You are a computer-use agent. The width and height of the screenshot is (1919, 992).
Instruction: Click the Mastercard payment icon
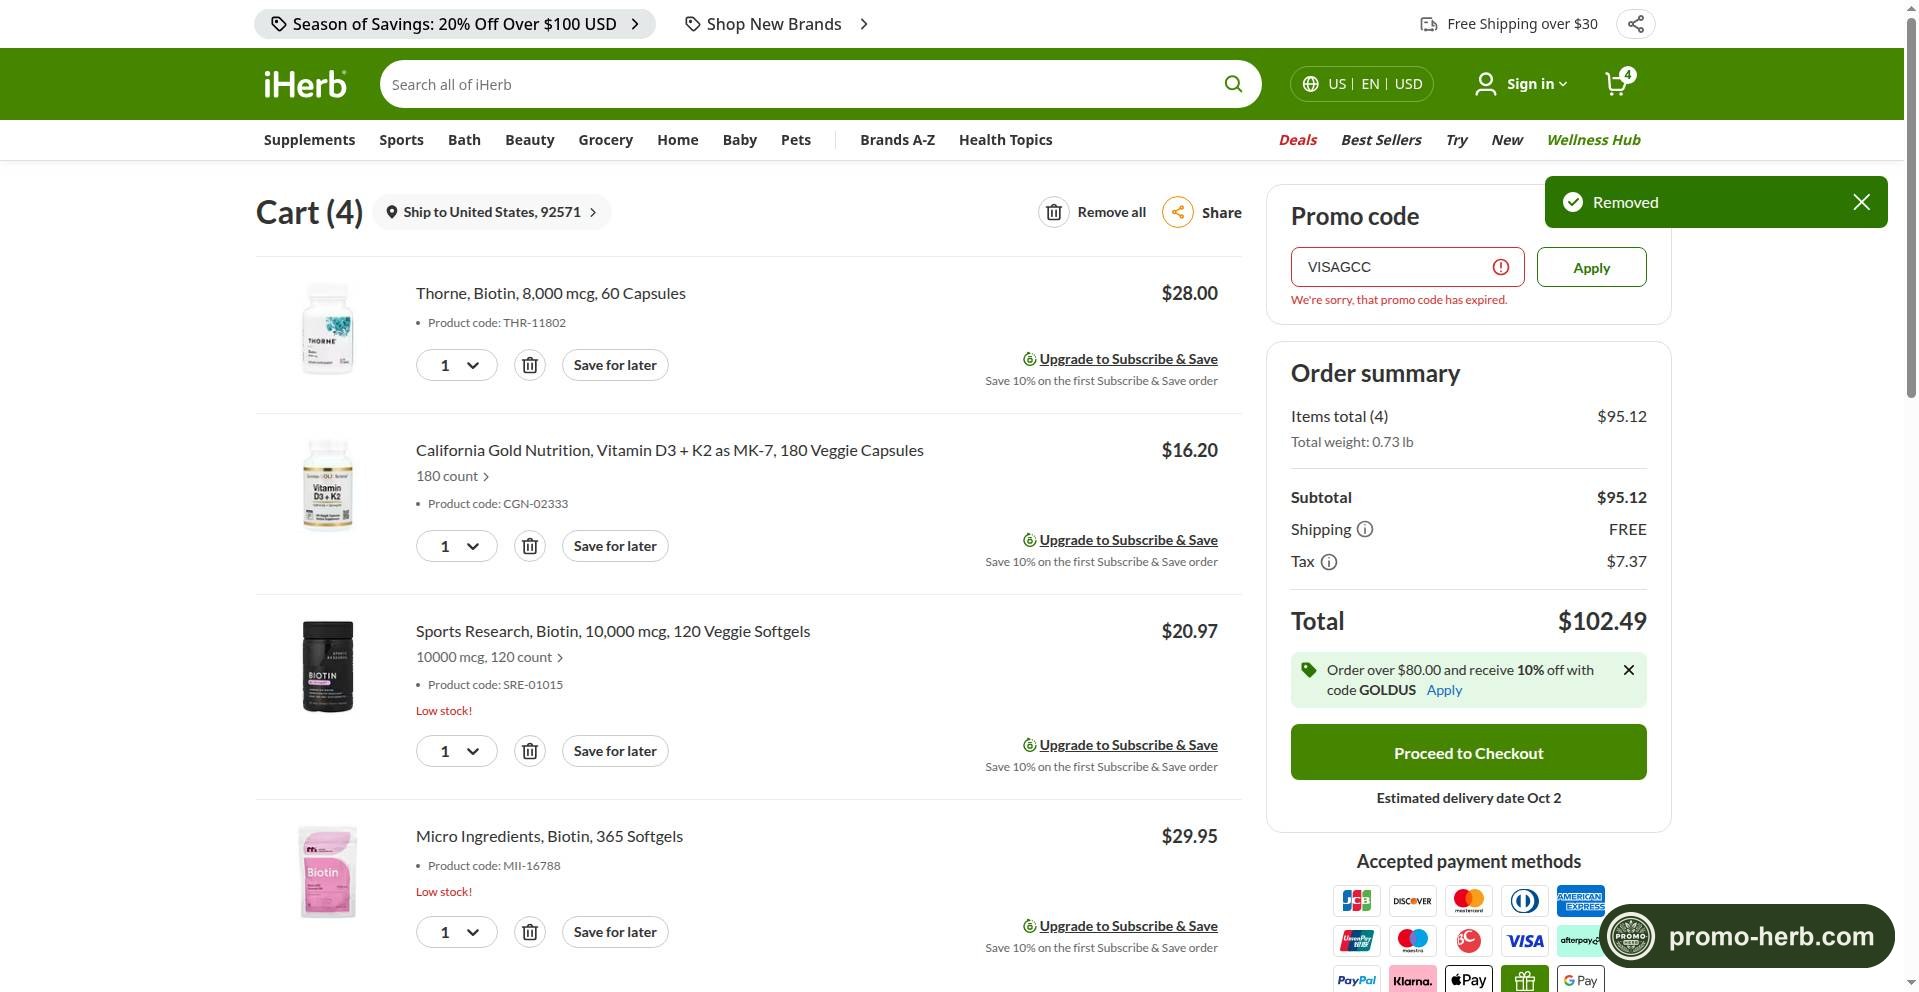[x=1469, y=901]
